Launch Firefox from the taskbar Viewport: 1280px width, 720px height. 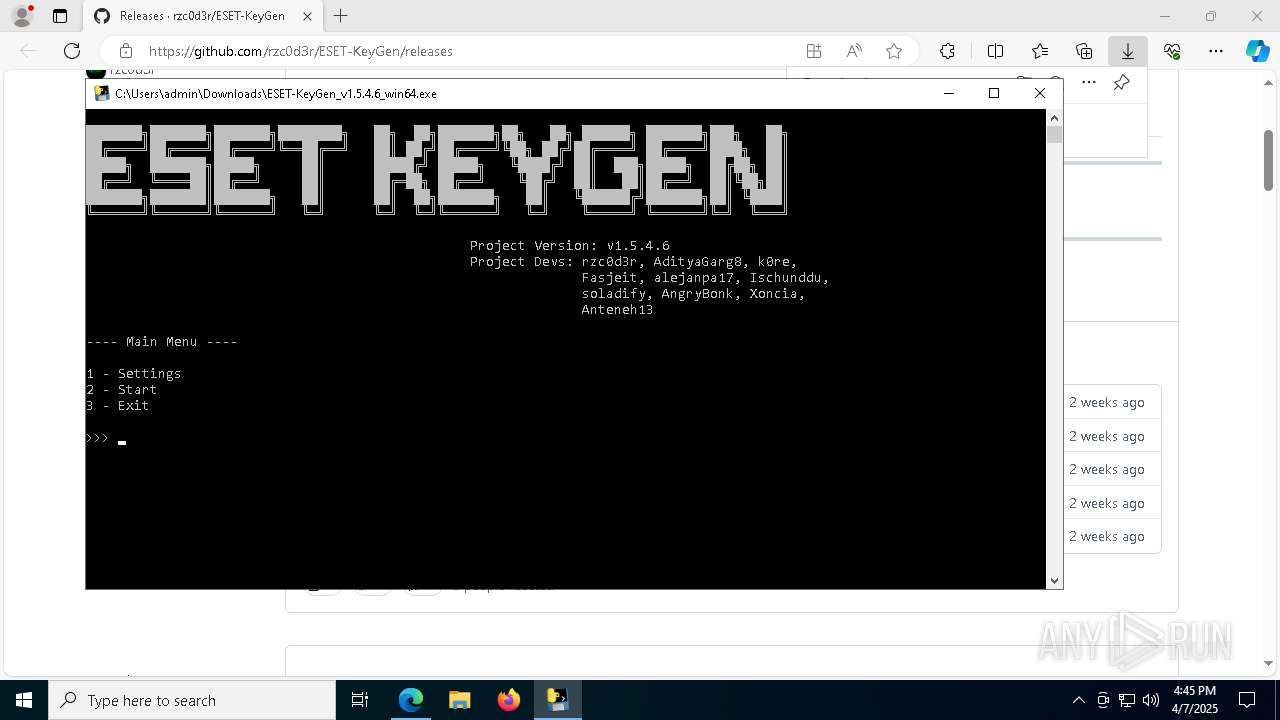click(x=509, y=700)
